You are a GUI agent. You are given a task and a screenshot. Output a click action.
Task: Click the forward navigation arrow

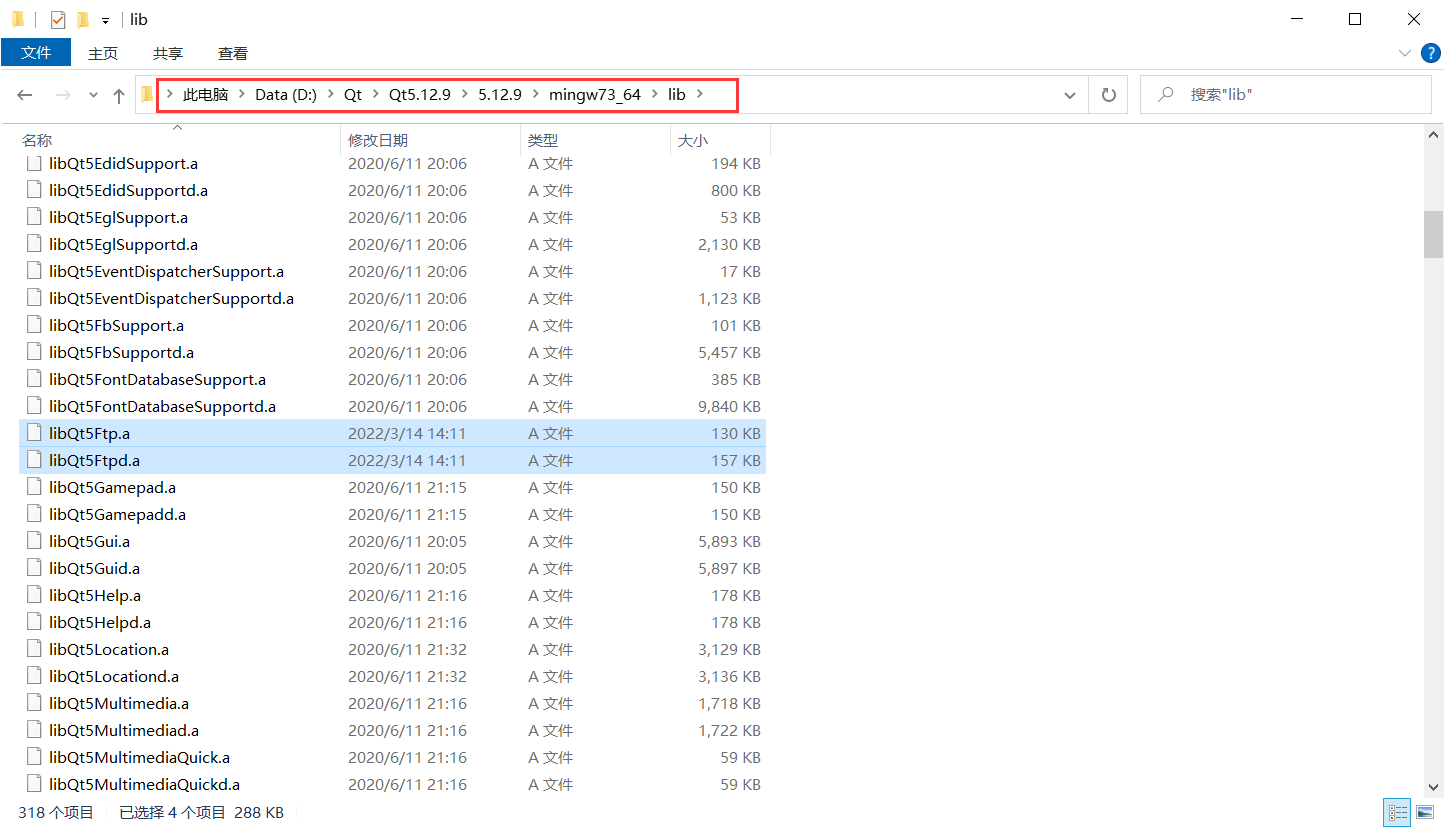62,95
